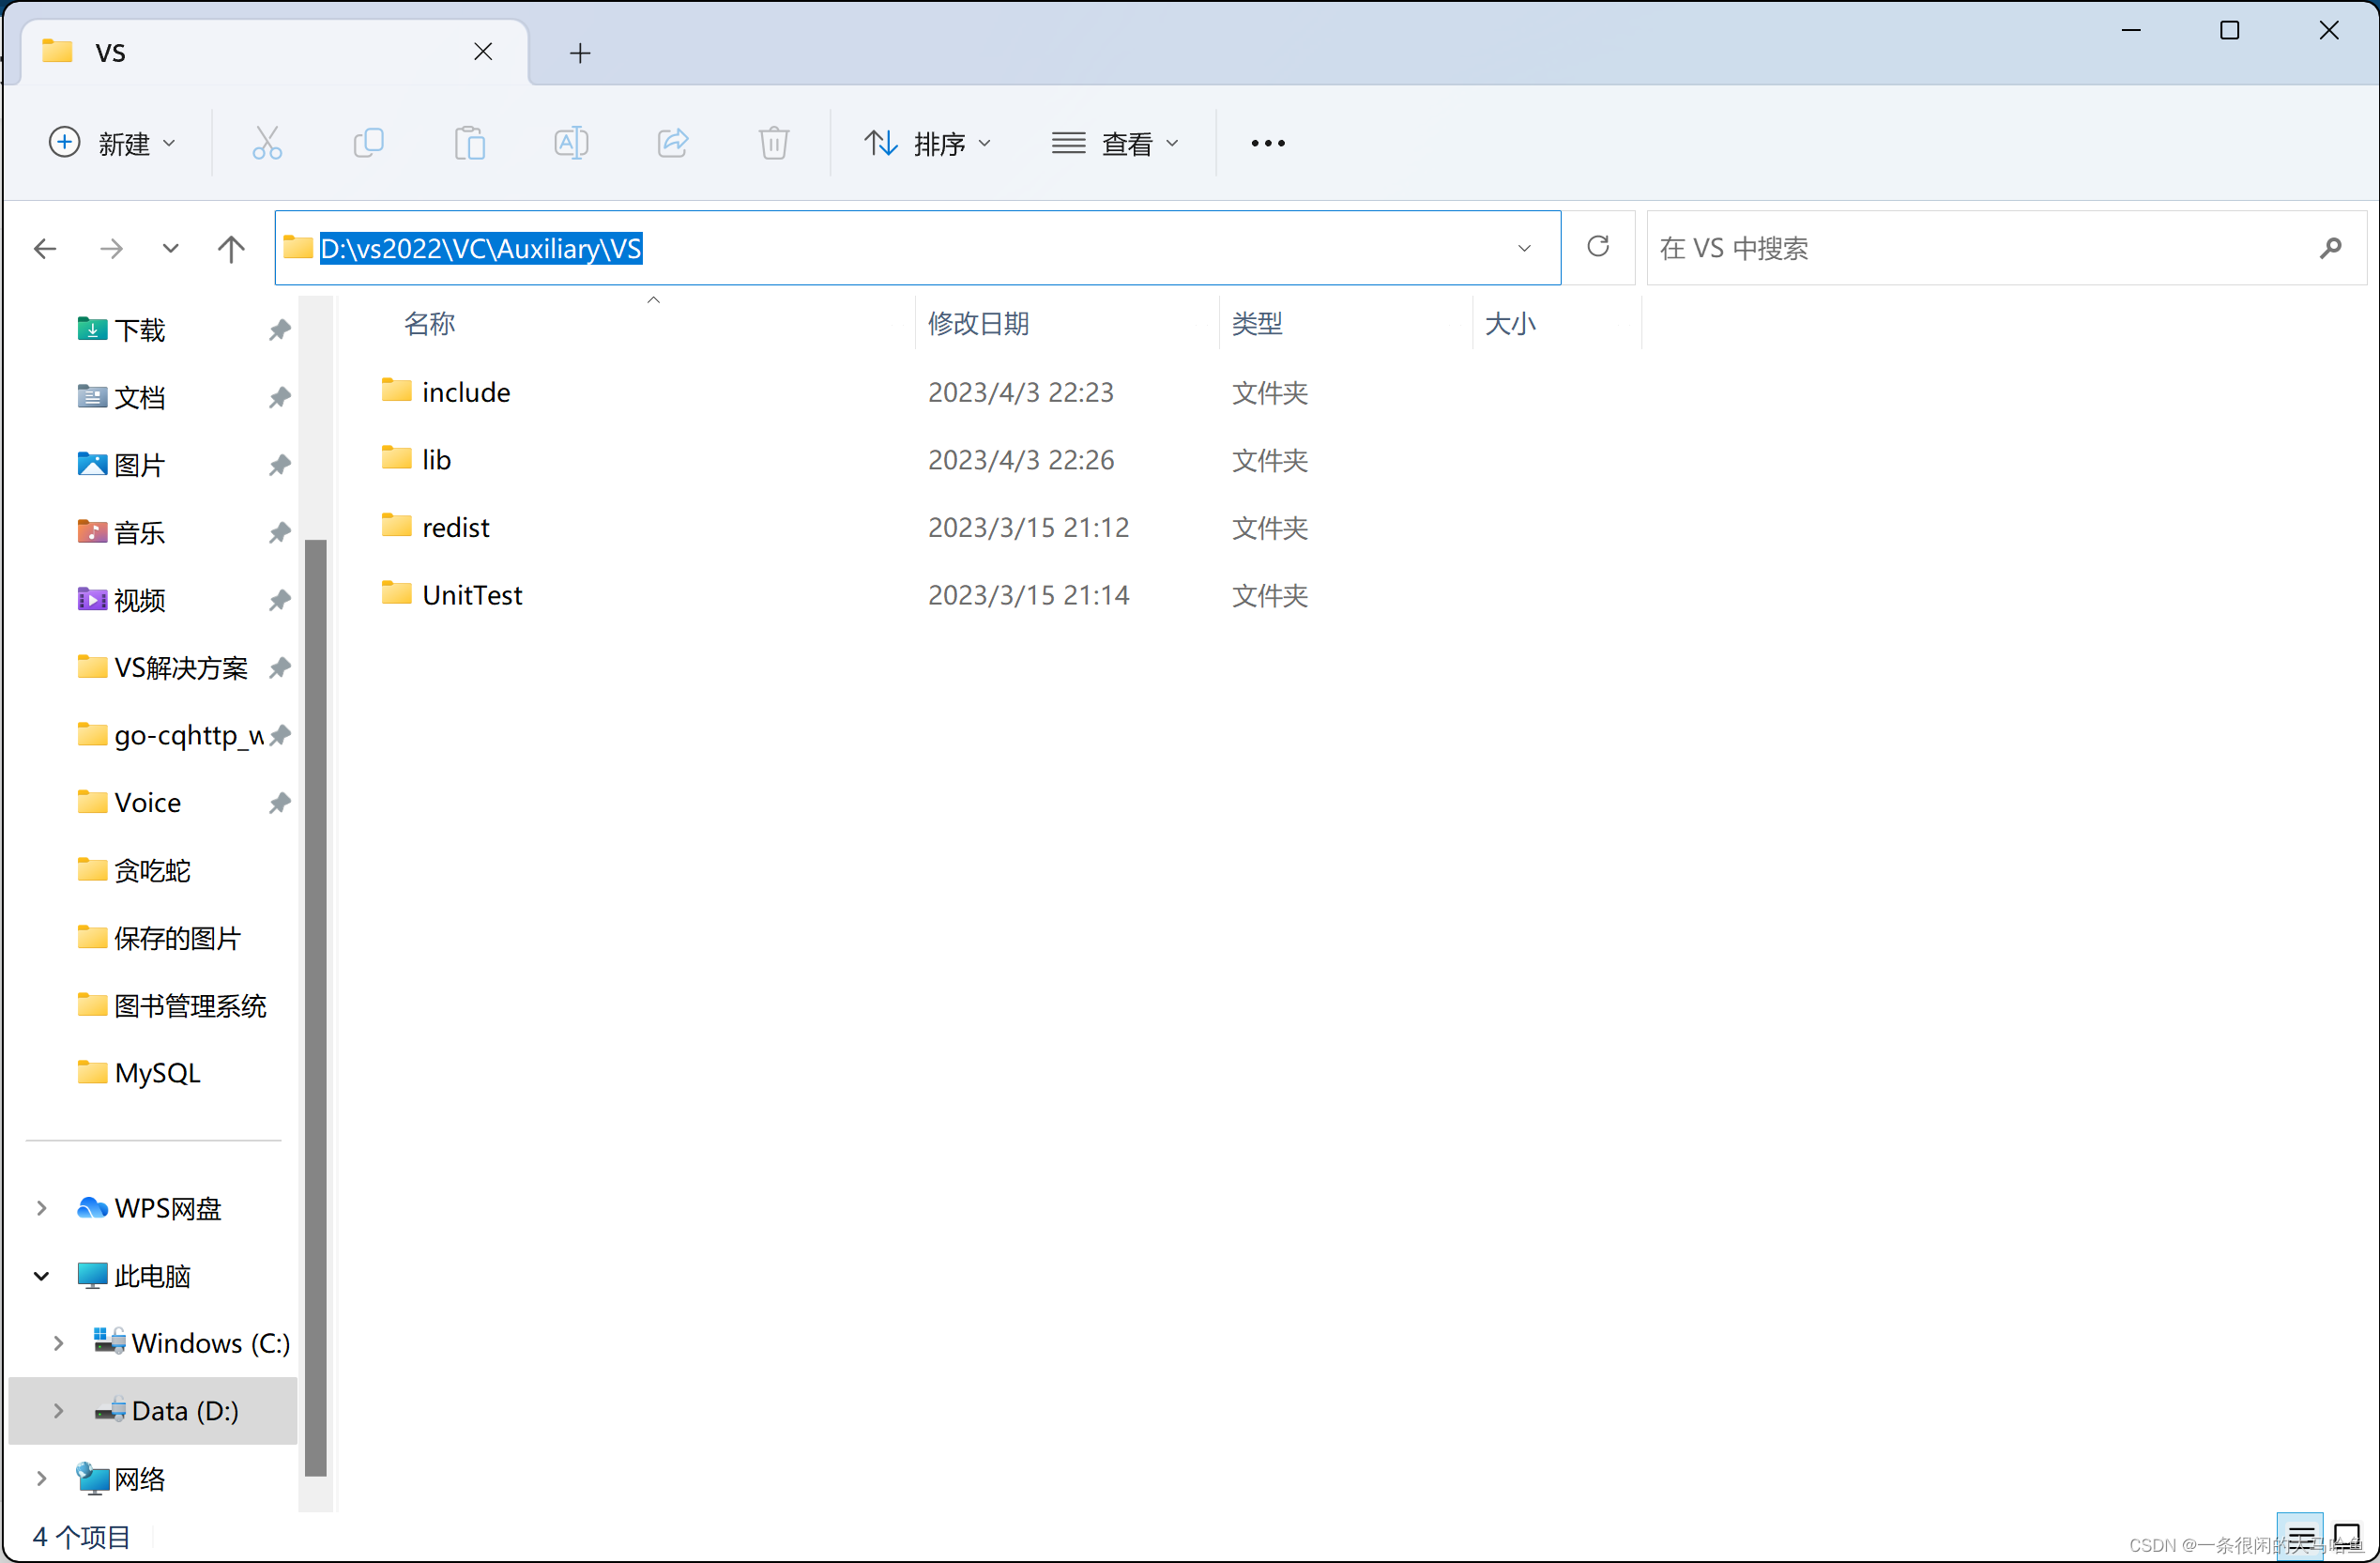This screenshot has height=1563, width=2380.
Task: Click the Copy icon in toolbar
Action: pyautogui.click(x=368, y=143)
